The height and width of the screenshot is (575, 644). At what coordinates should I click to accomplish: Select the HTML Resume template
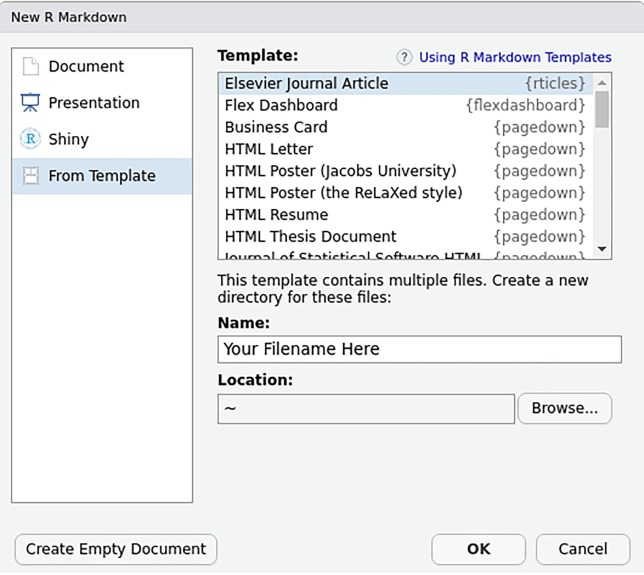[x=405, y=215]
